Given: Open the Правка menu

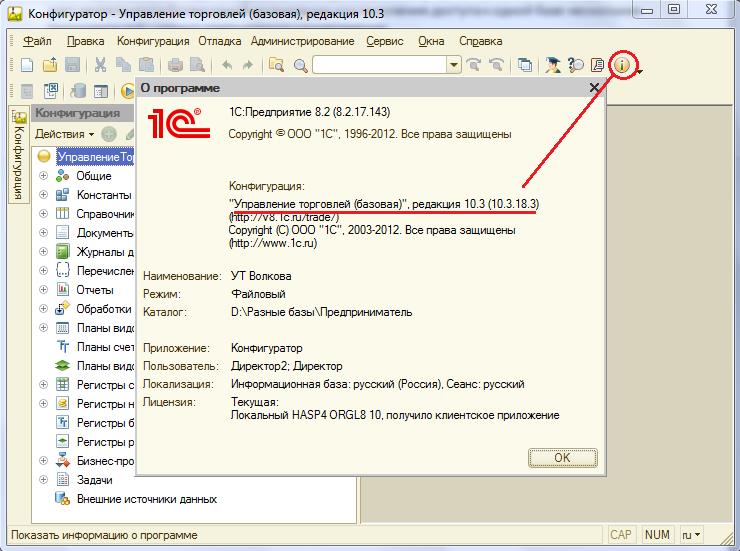Looking at the screenshot, I should [x=85, y=41].
